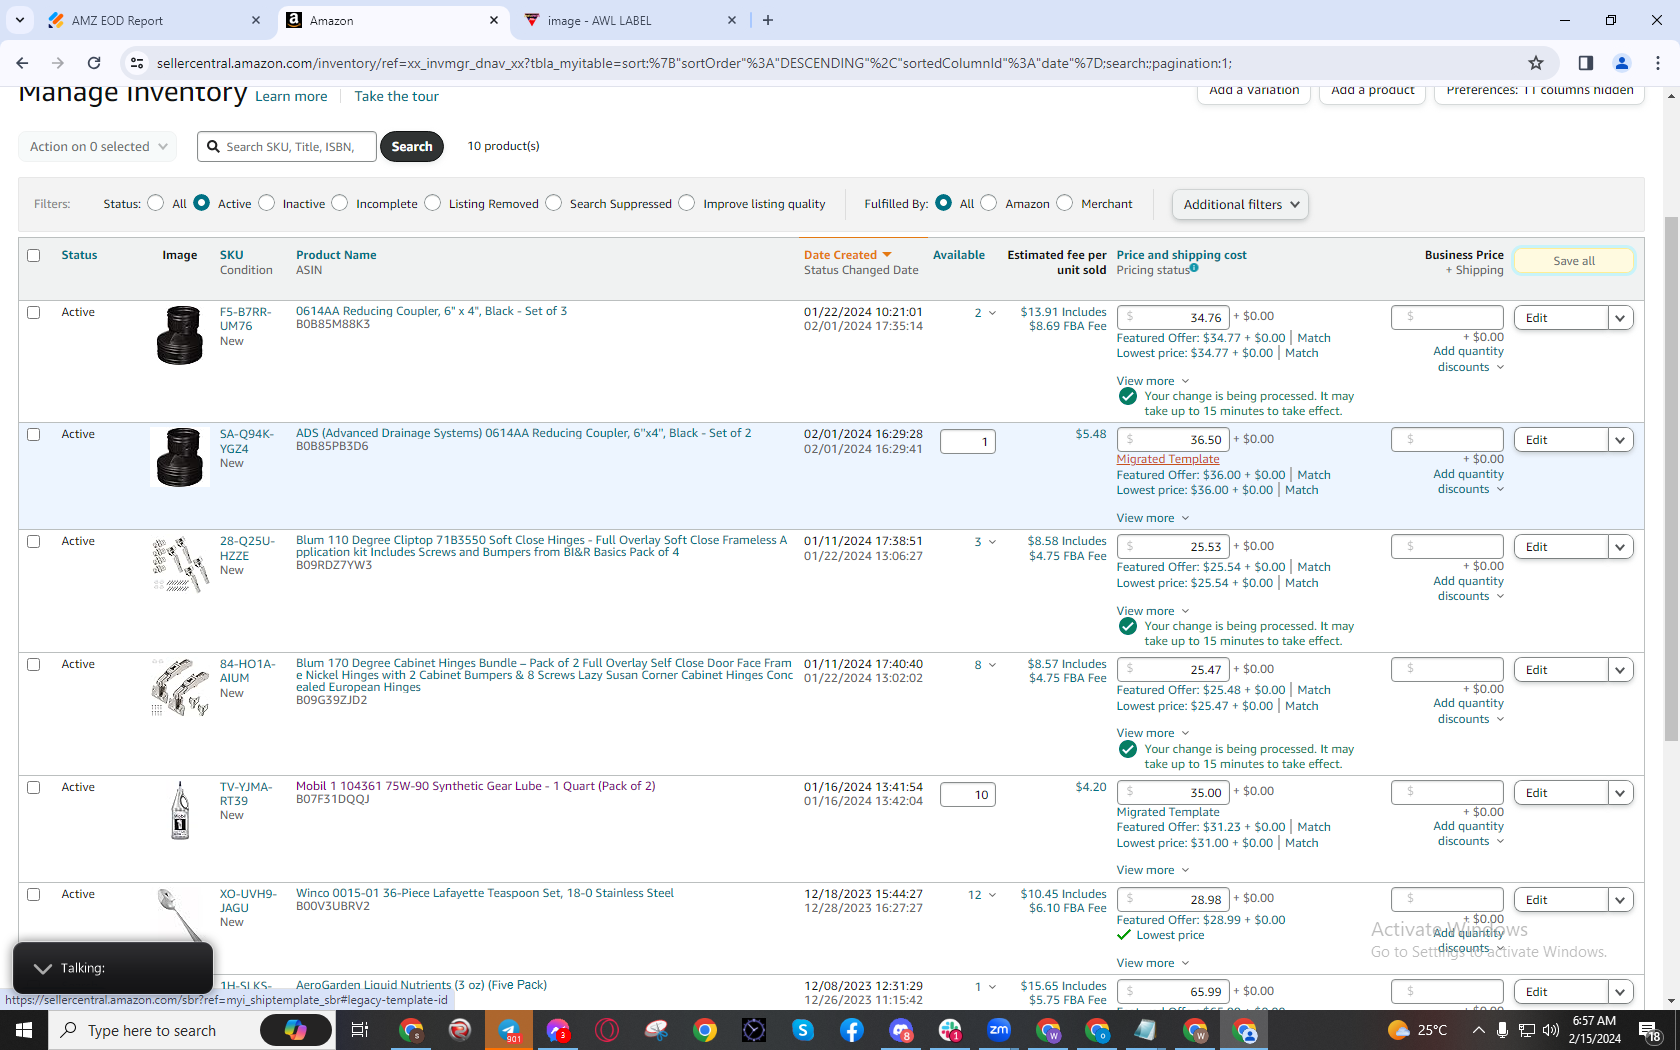Click the Product Name column header
Viewport: 1680px width, 1050px height.
point(336,255)
